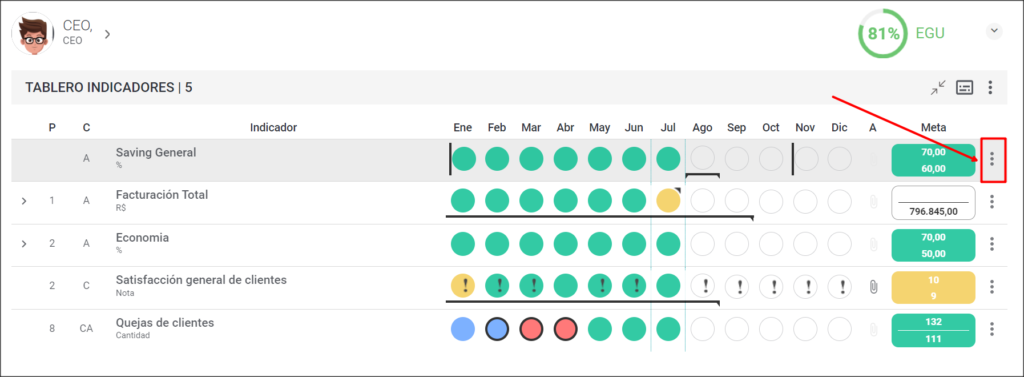Image resolution: width=1024 pixels, height=377 pixels.
Task: Open Satisfacción general de clientes row three-dot menu
Action: (992, 286)
